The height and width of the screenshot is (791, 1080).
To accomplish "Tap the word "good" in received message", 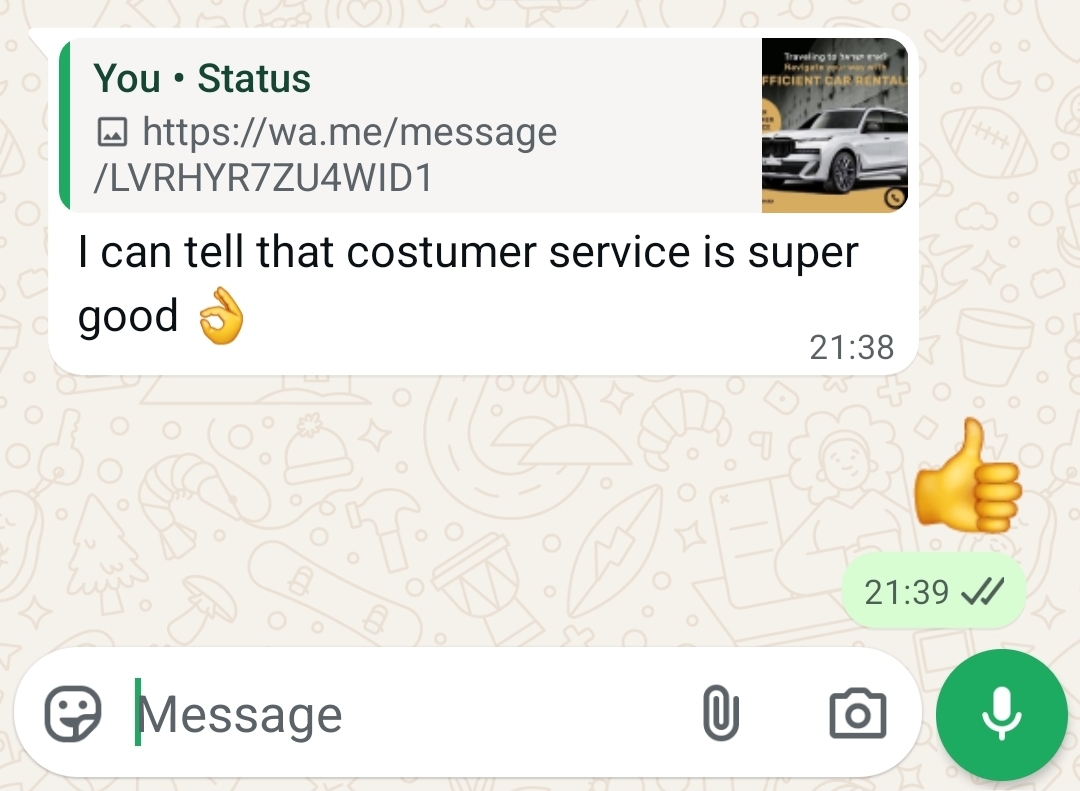I will click(127, 316).
